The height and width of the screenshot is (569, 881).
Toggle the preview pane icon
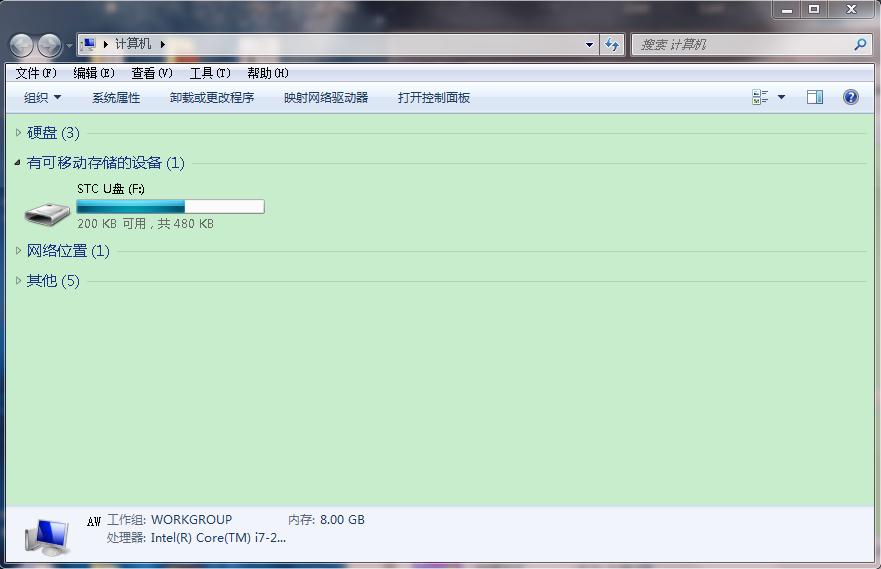815,97
